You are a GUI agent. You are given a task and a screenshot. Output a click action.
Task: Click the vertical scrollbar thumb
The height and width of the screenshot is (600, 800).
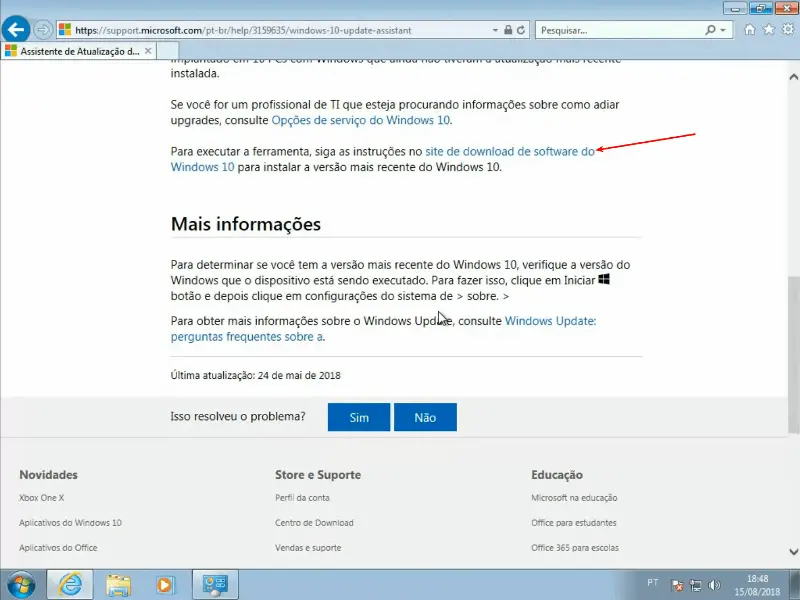point(793,355)
